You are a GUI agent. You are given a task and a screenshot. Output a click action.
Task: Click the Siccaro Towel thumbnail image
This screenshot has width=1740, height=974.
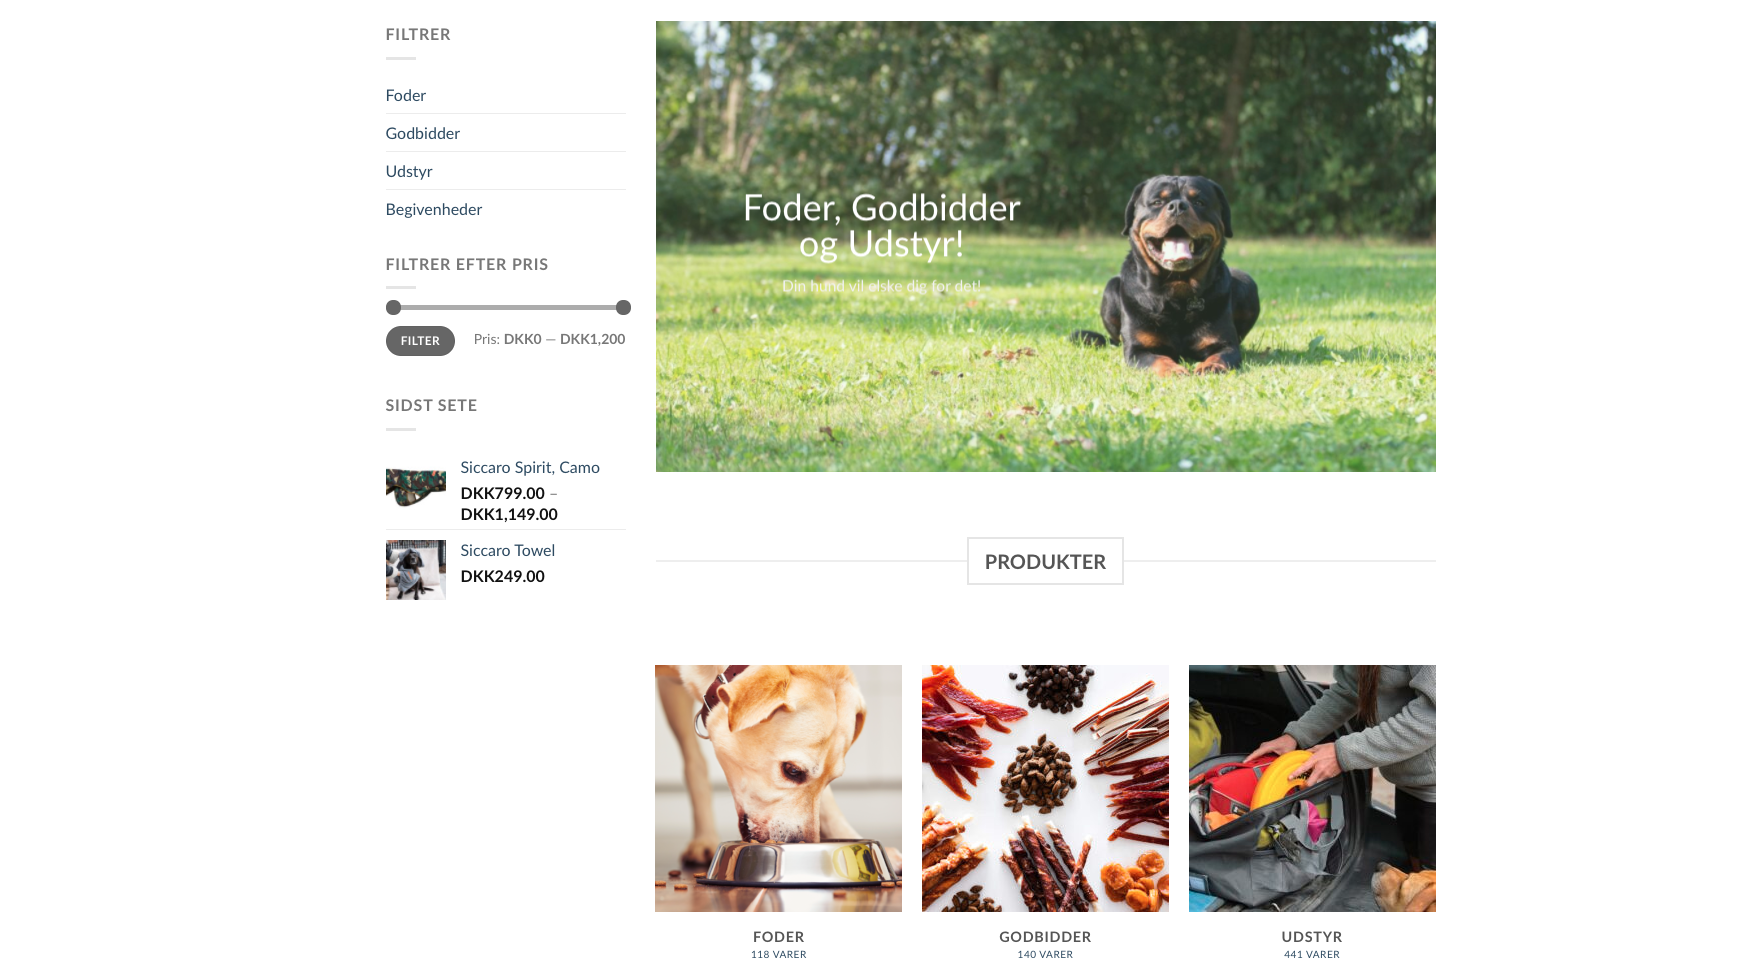[416, 570]
